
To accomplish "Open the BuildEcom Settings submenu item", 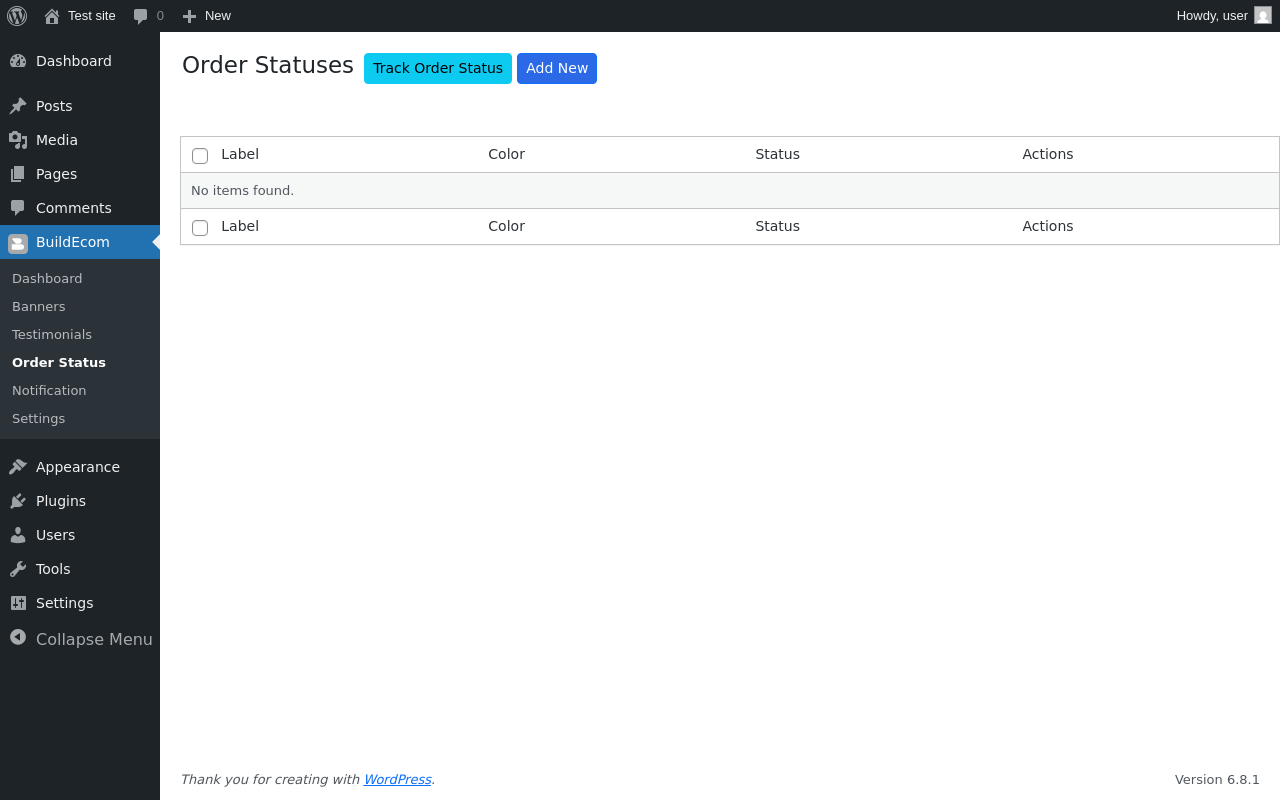I will click(x=38, y=418).
